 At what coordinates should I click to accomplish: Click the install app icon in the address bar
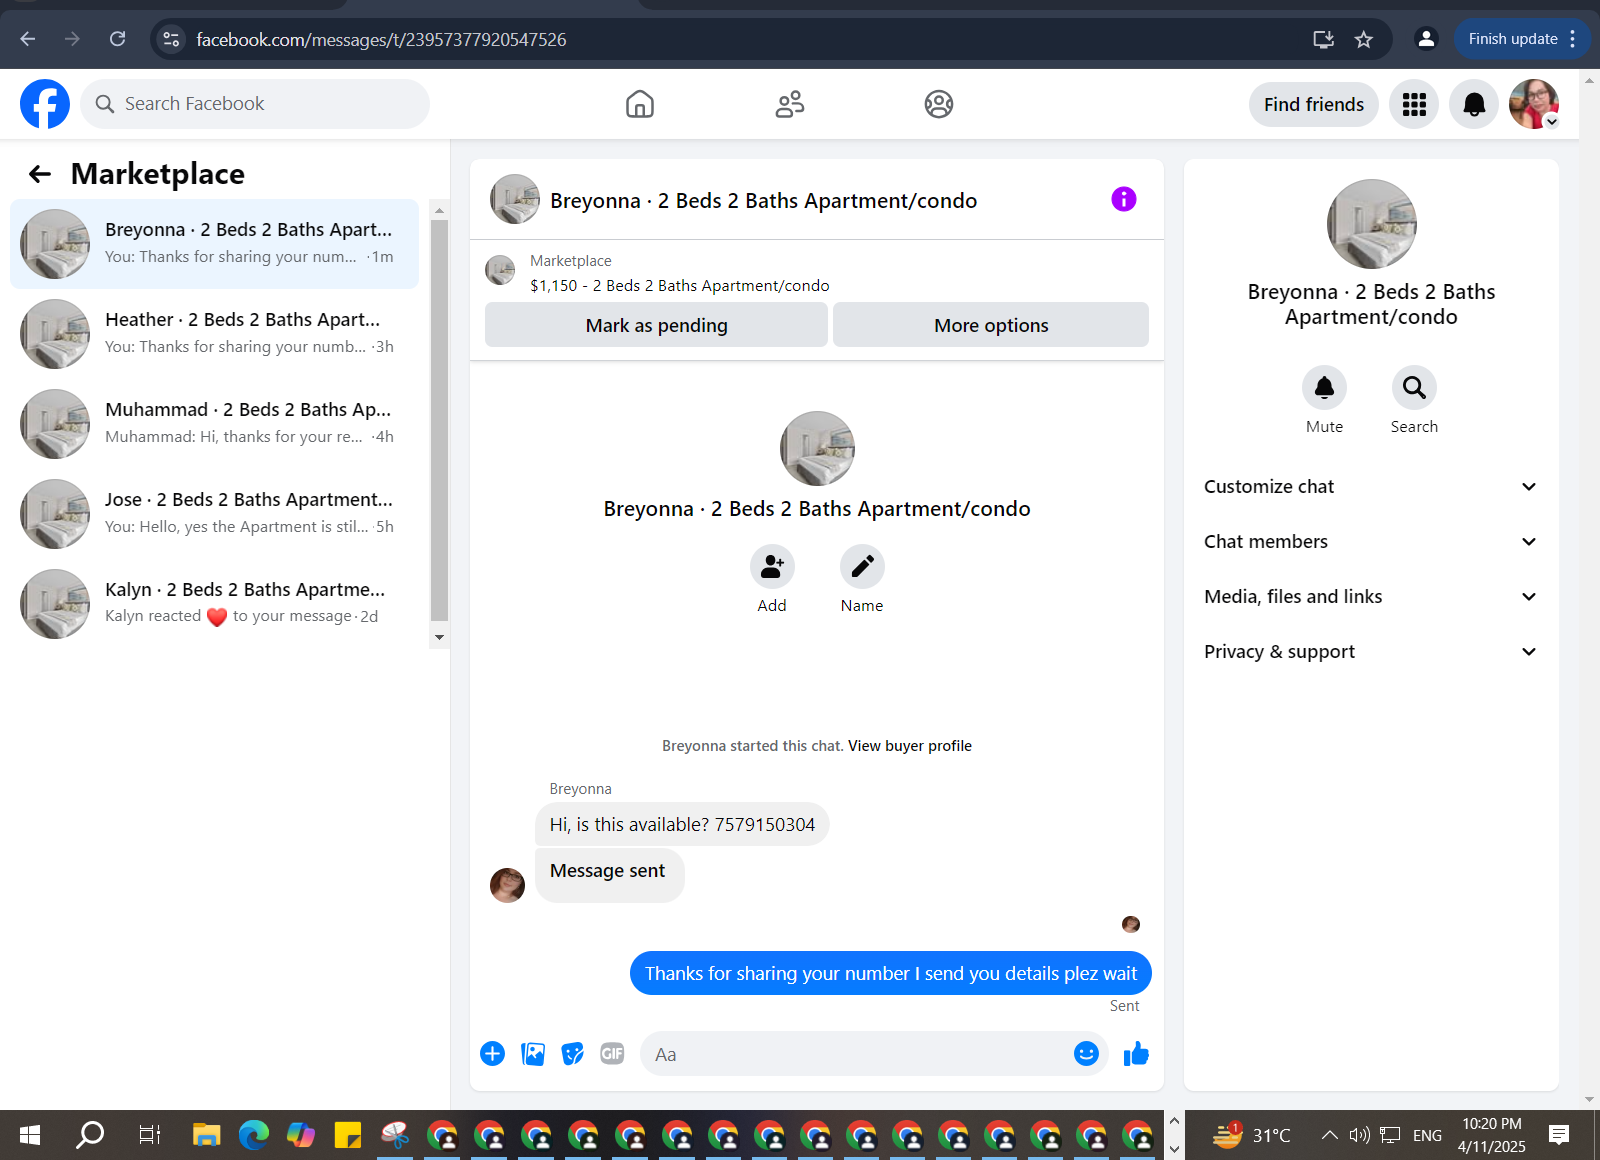1324,39
